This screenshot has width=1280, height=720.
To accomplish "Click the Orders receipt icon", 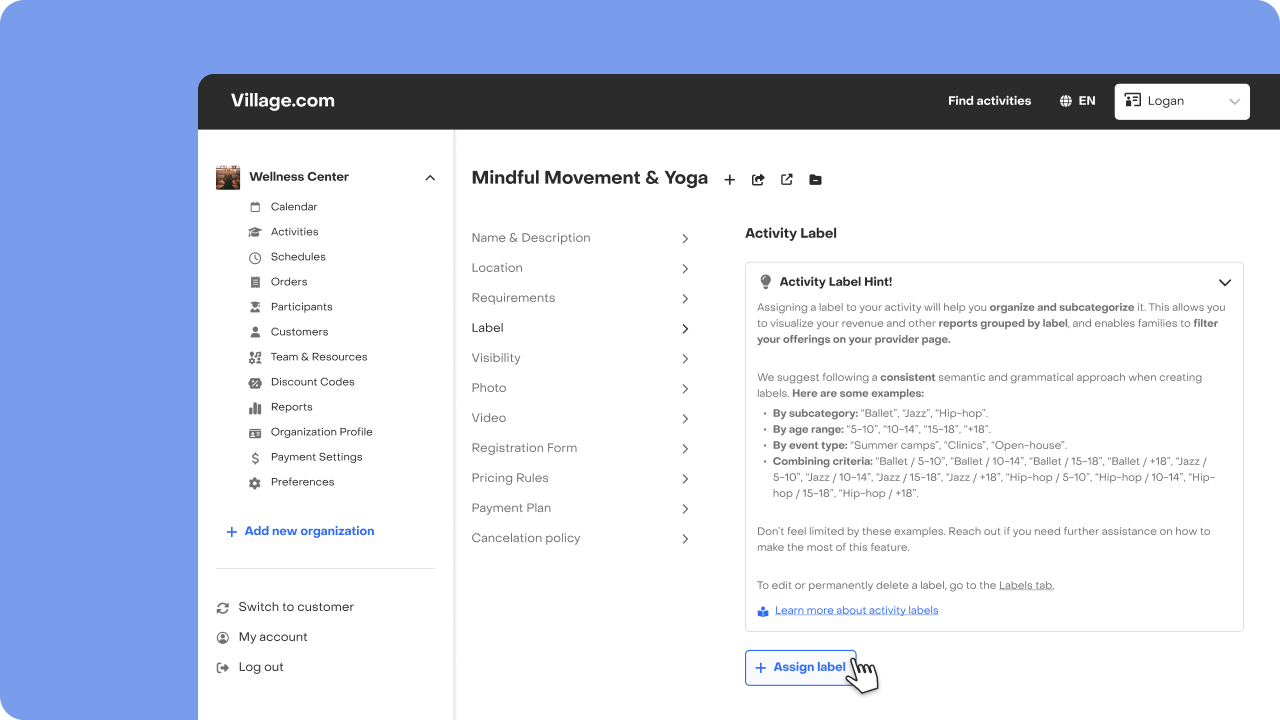I will point(255,282).
